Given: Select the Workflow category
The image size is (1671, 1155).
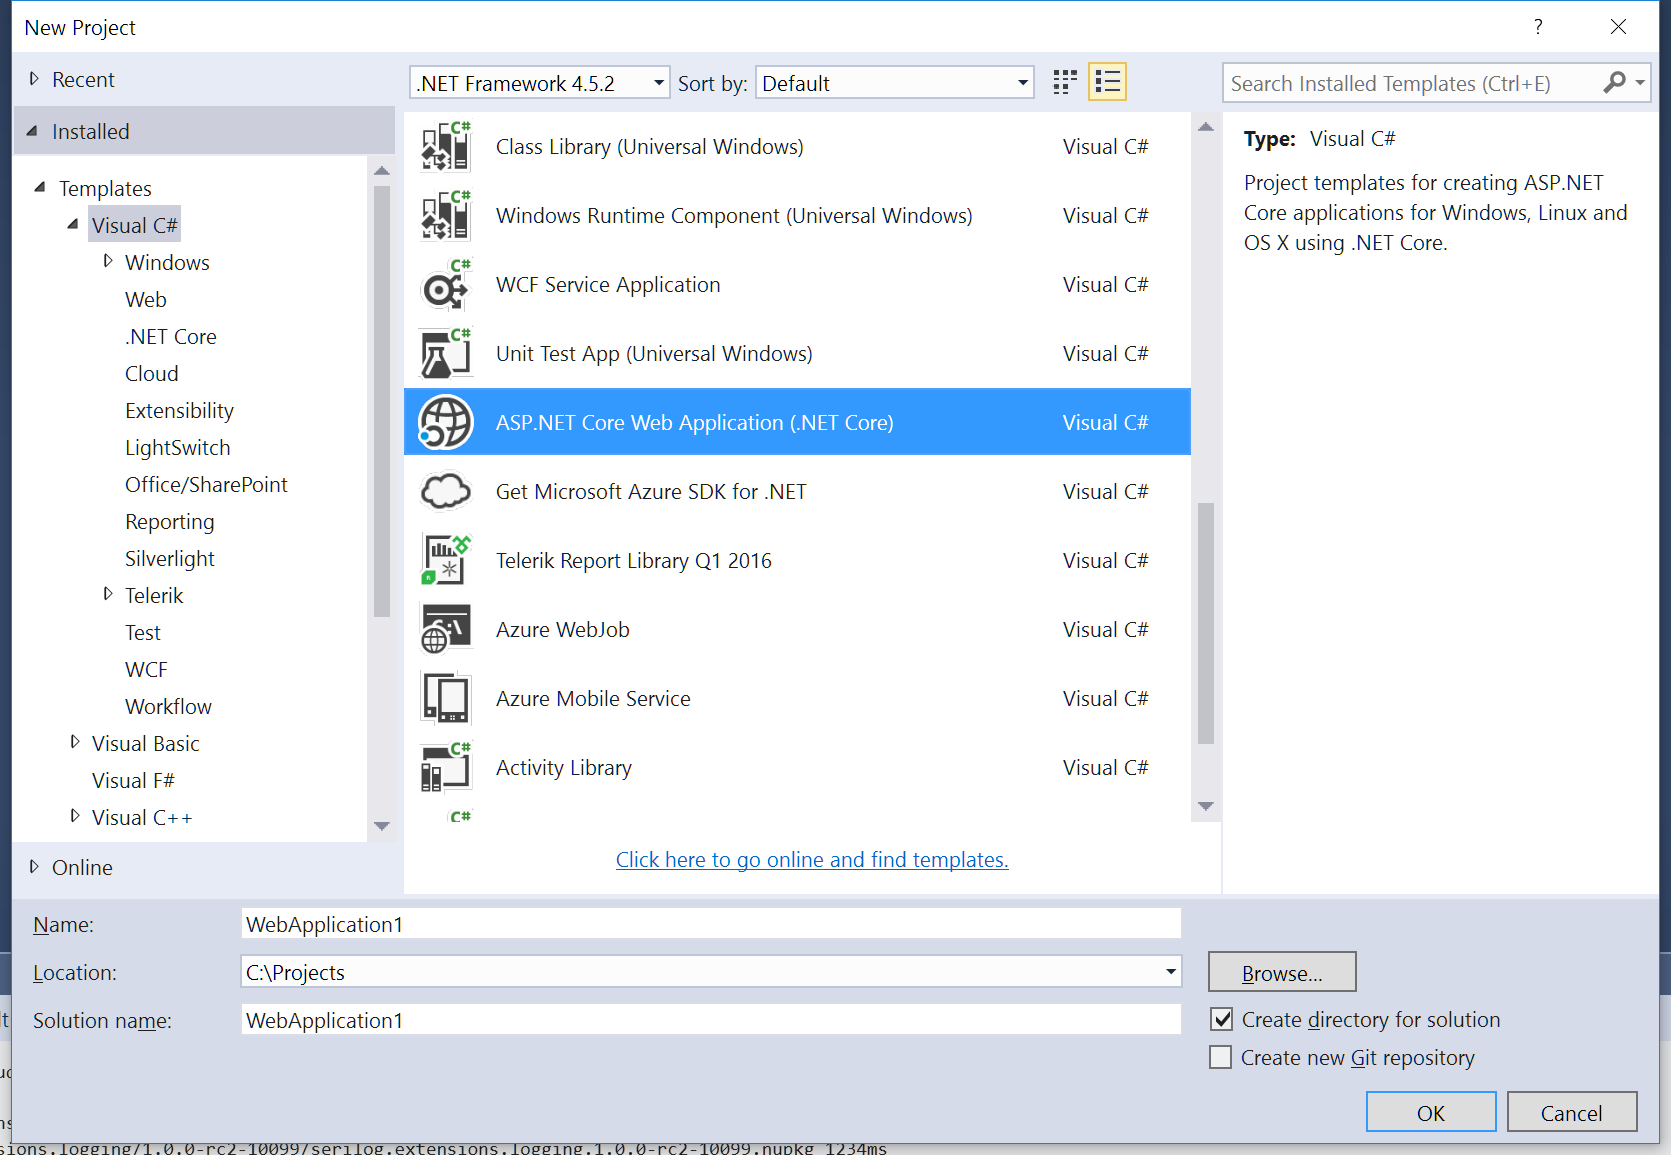Looking at the screenshot, I should pos(168,707).
